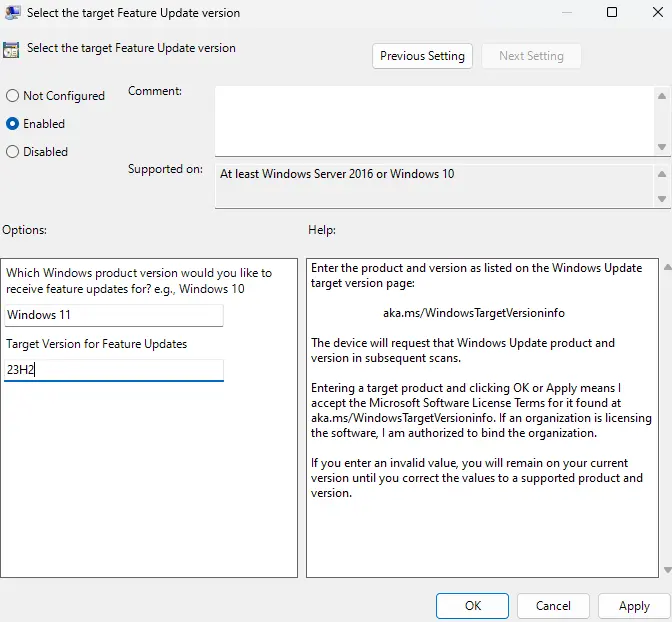The width and height of the screenshot is (672, 622).
Task: Click the policy setting icon beside heading
Action: 11,50
